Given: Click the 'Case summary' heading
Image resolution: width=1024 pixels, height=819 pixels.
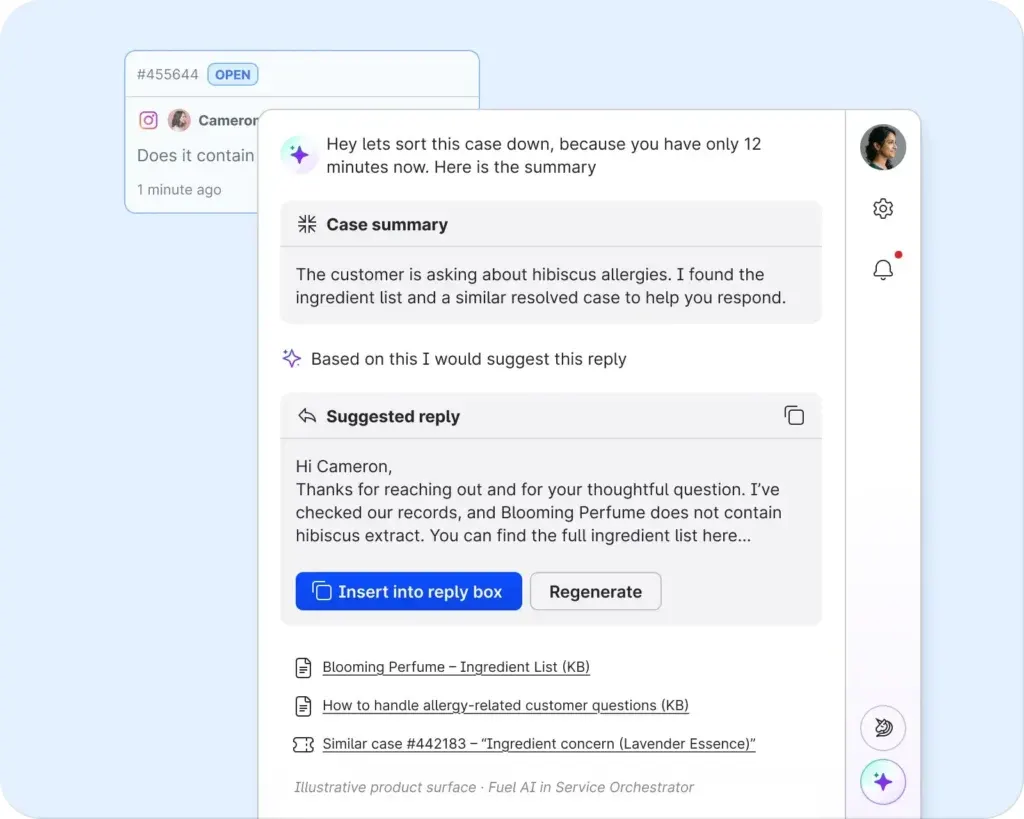Looking at the screenshot, I should (387, 225).
